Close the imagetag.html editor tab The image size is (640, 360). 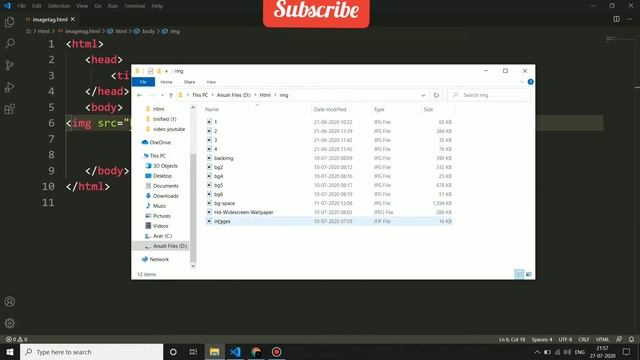tap(73, 19)
